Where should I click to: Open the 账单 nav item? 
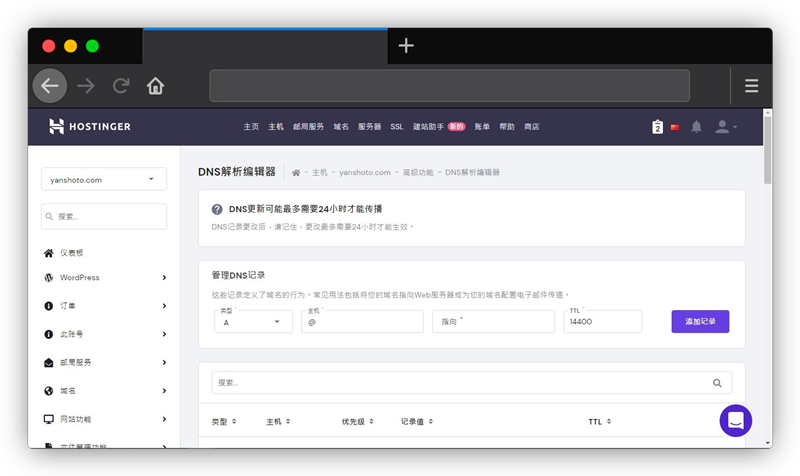pyautogui.click(x=482, y=127)
